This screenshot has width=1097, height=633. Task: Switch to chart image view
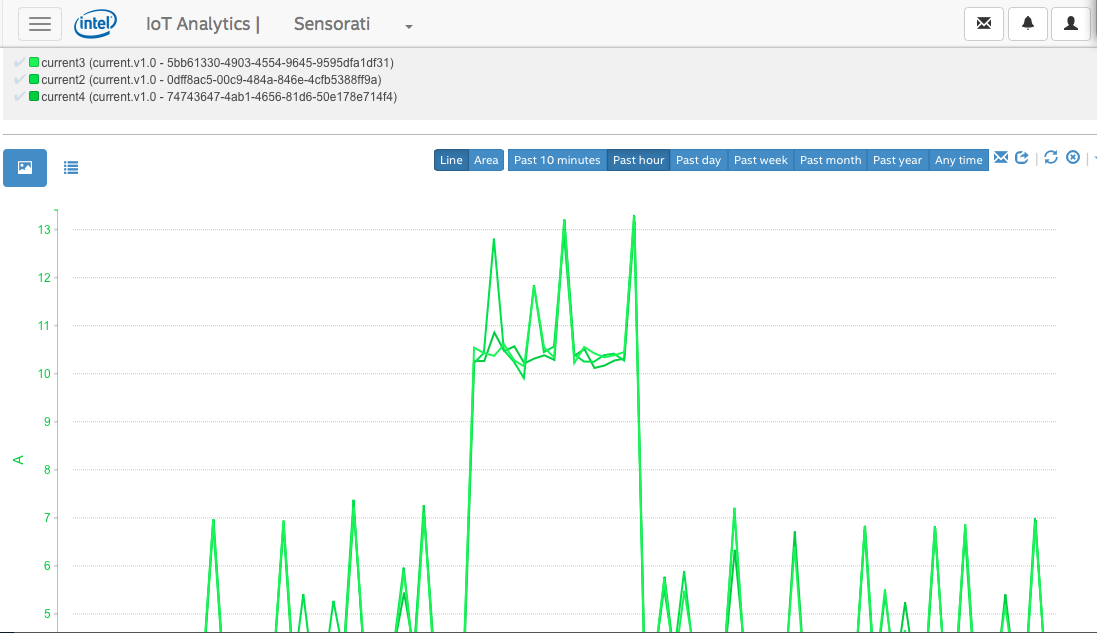(25, 168)
